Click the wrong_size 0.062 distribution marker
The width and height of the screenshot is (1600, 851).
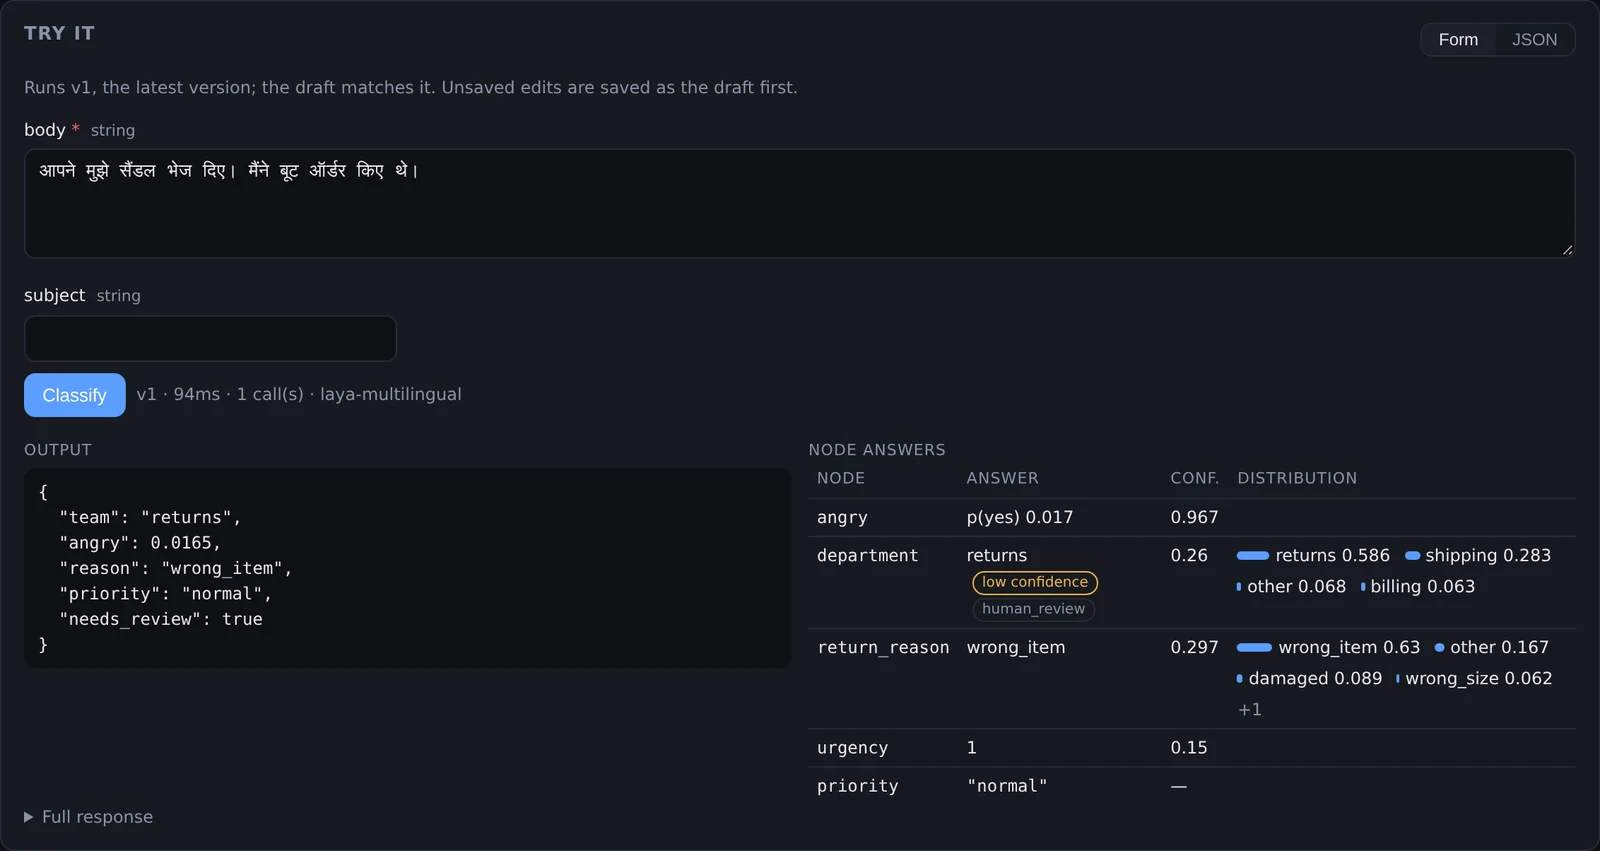[1398, 679]
